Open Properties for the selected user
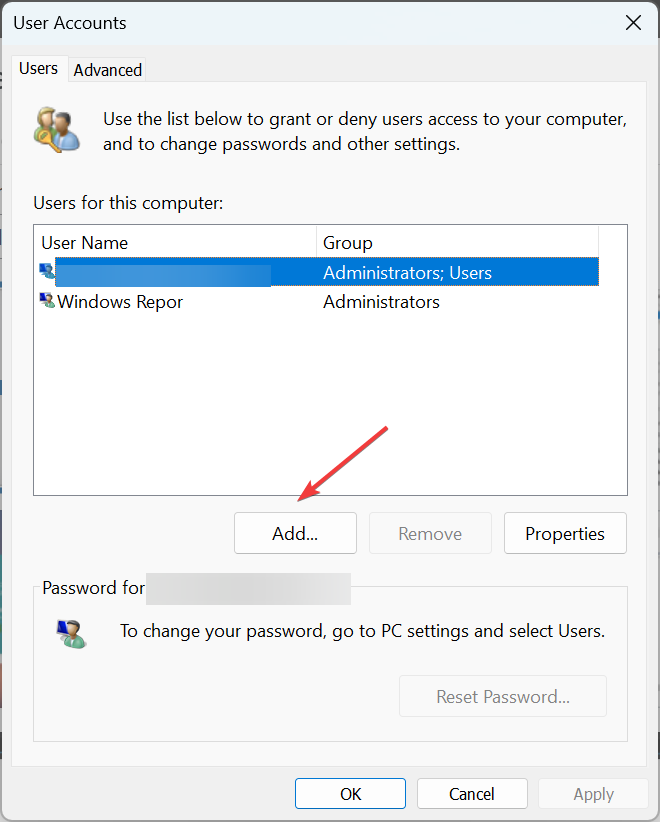Image resolution: width=660 pixels, height=822 pixels. [565, 533]
